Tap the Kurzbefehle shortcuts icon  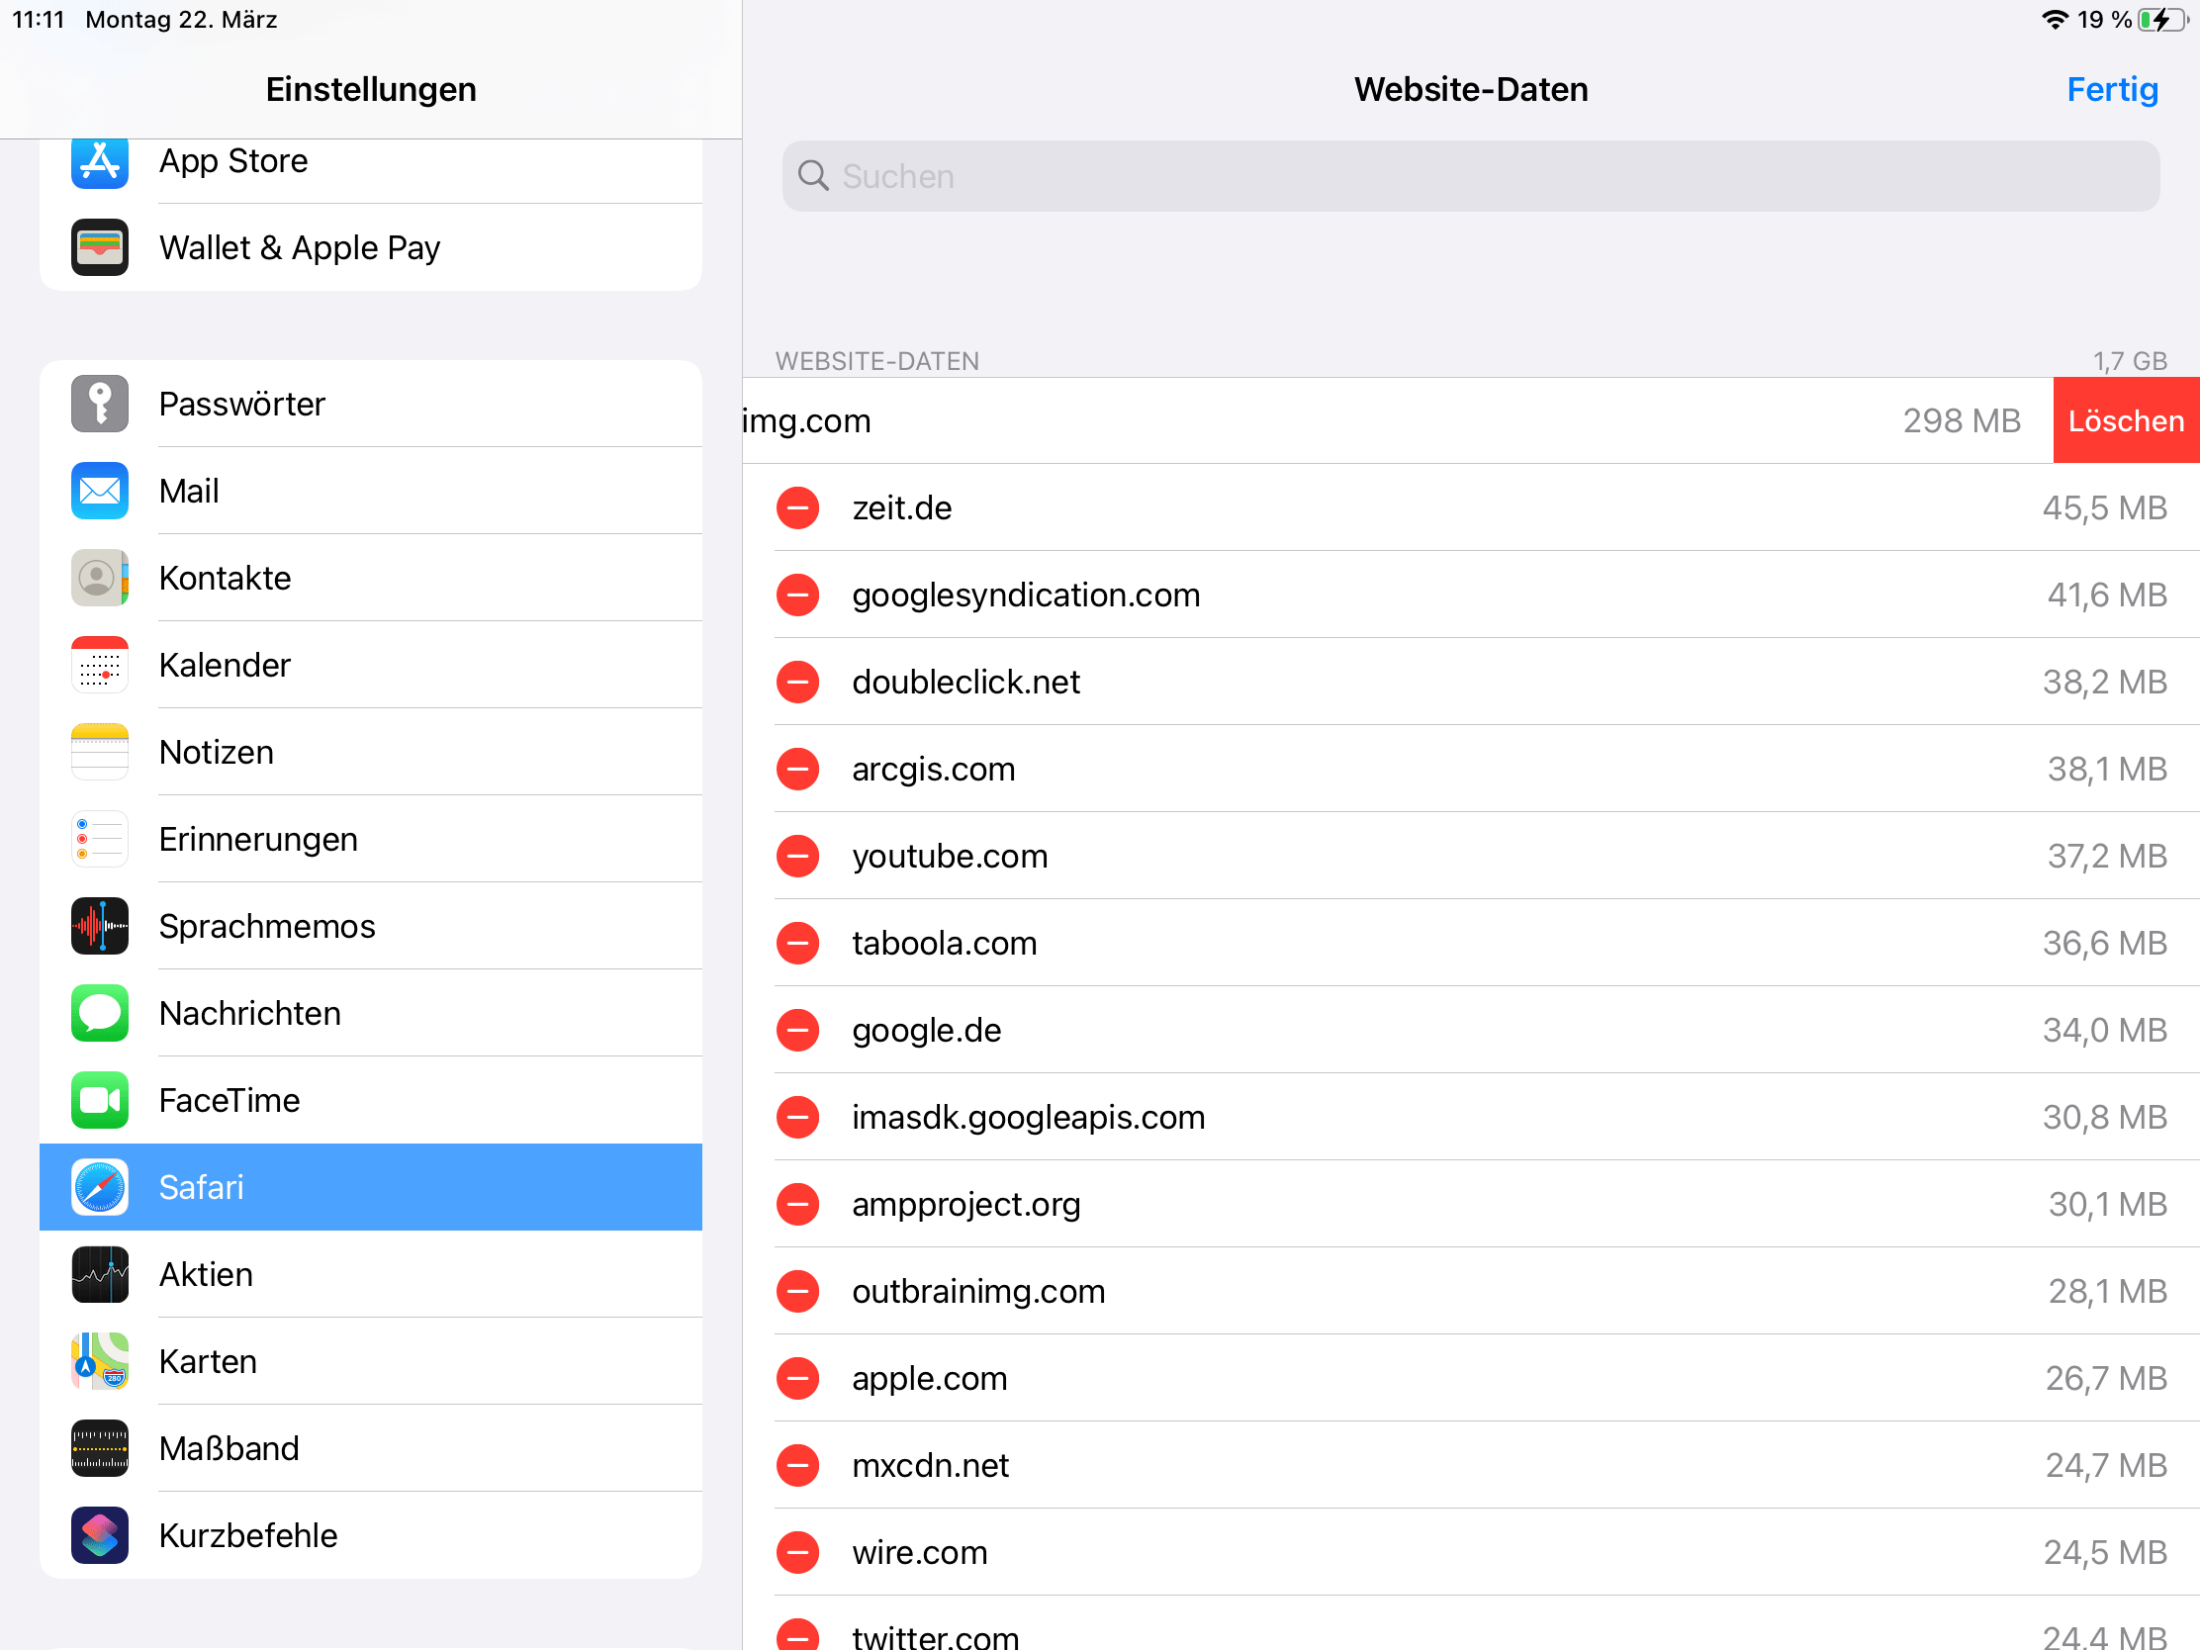99,1532
